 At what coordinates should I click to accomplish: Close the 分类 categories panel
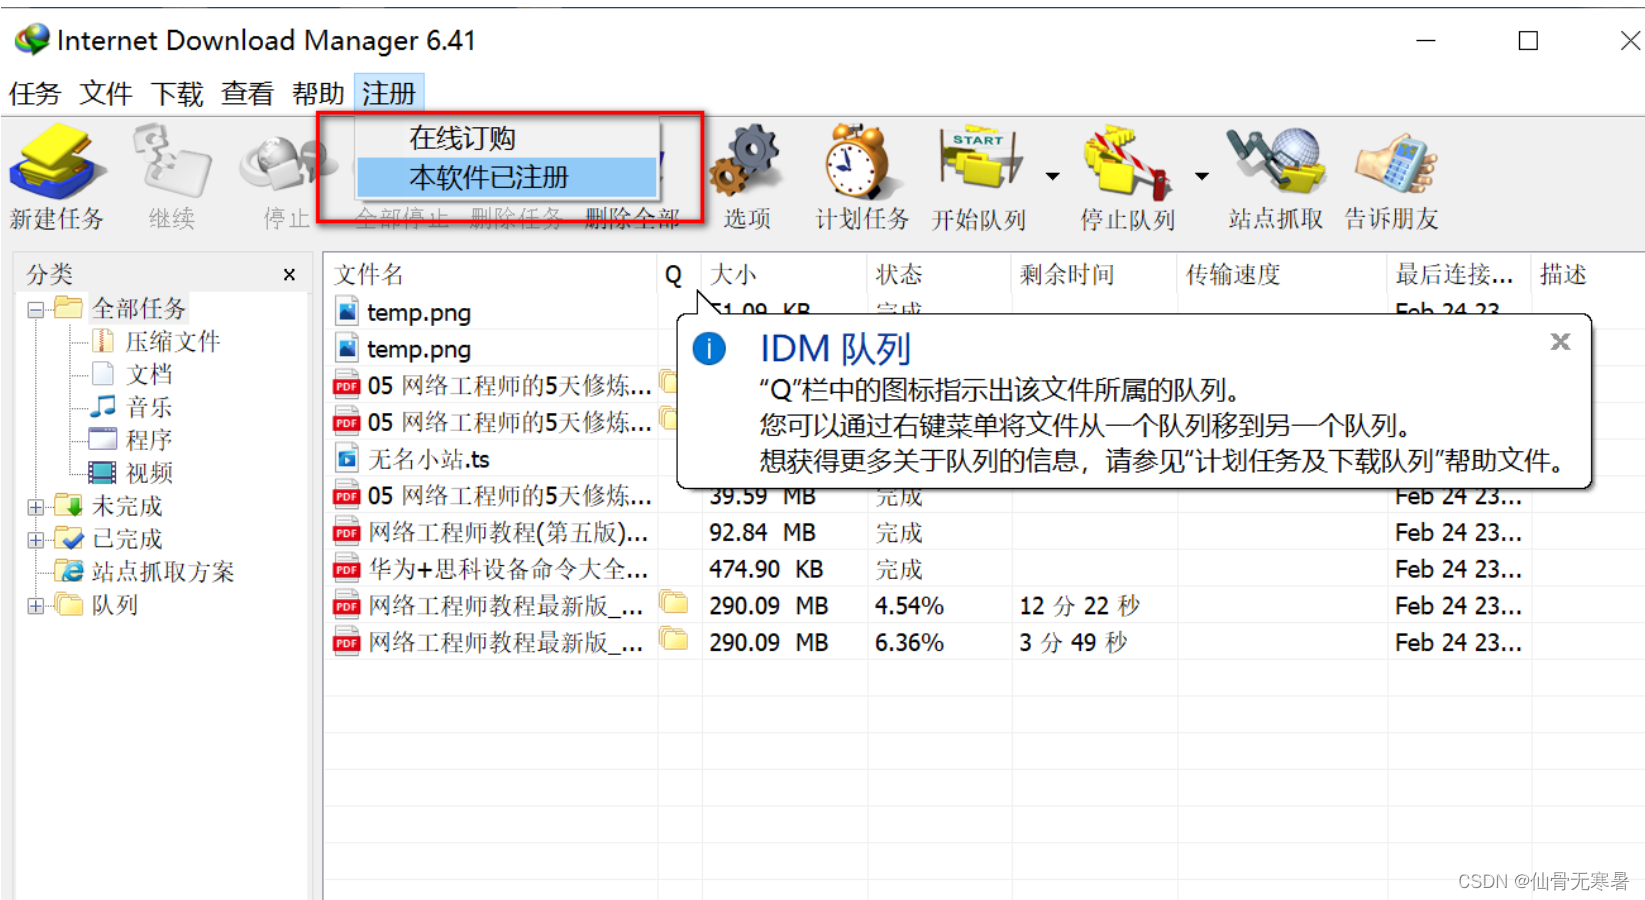289,275
